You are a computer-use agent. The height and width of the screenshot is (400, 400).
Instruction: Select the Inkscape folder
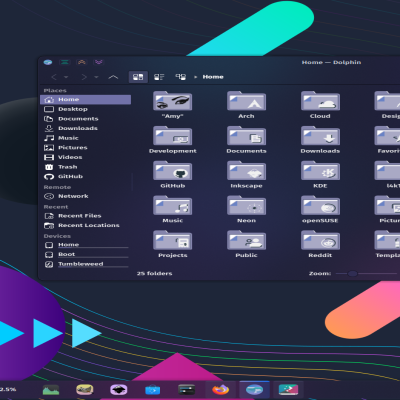[246, 174]
